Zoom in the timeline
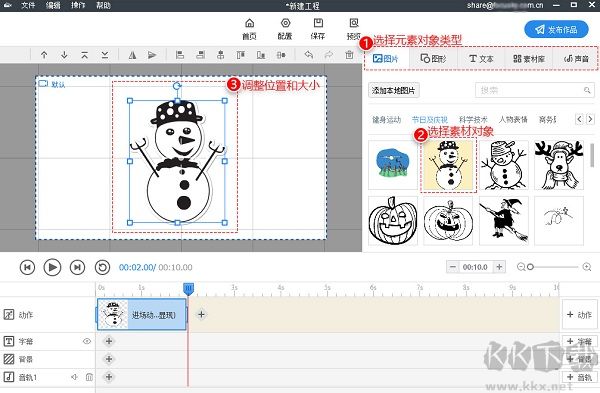This screenshot has width=600, height=393. coord(587,267)
